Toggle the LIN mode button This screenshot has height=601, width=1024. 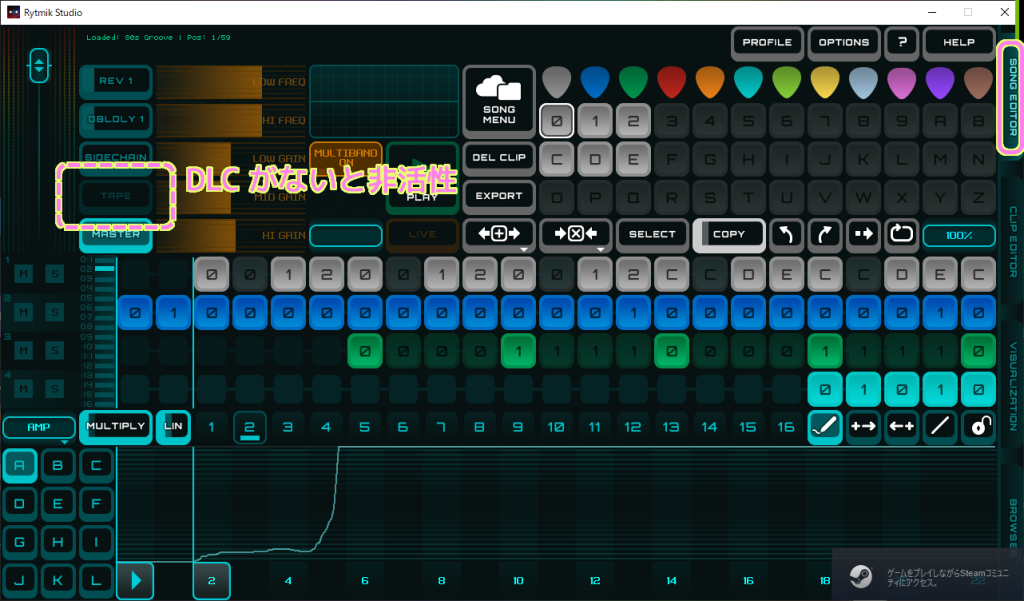[x=173, y=427]
